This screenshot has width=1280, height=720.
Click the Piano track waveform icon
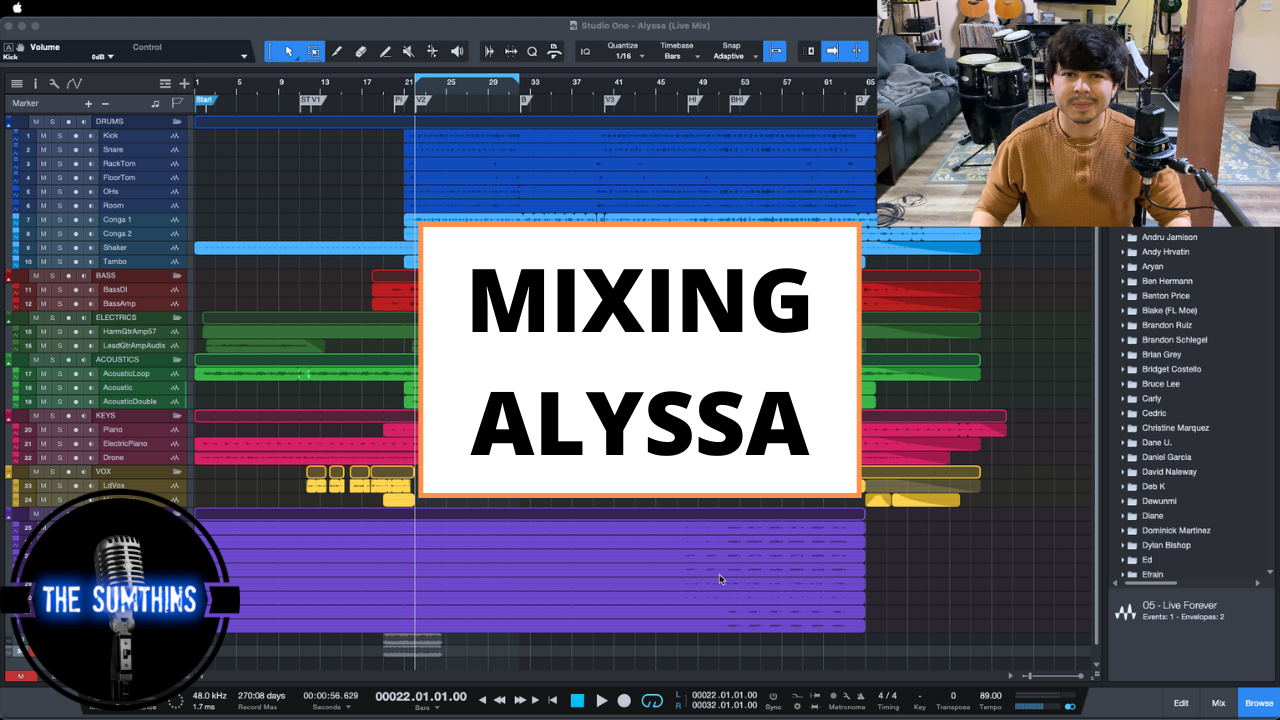(x=175, y=429)
